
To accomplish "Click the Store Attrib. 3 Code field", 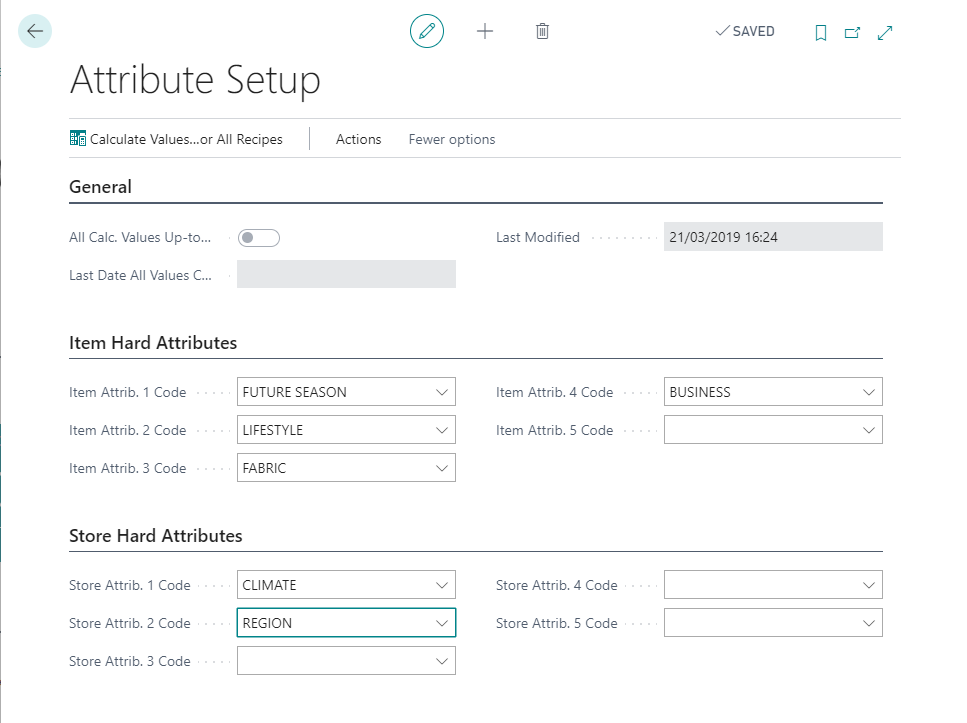I will pyautogui.click(x=335, y=661).
